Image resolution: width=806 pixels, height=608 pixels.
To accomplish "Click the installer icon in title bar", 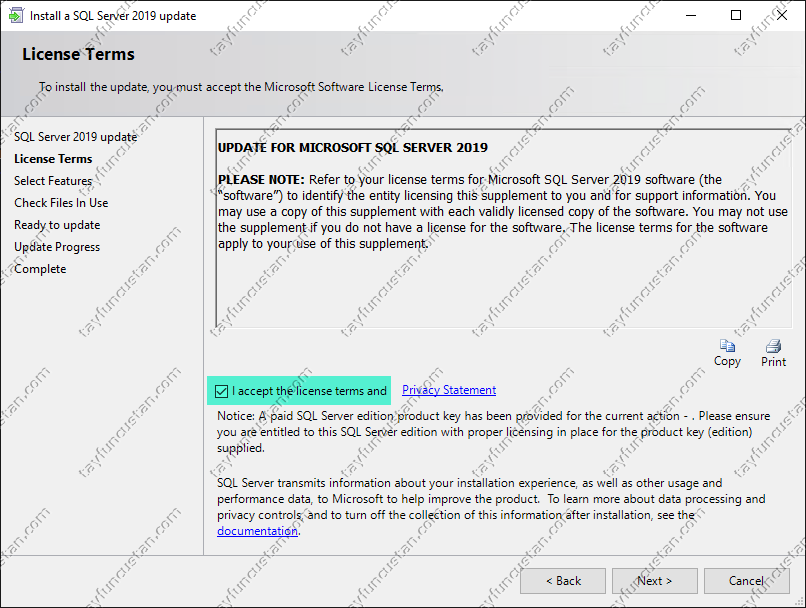I will 16,15.
